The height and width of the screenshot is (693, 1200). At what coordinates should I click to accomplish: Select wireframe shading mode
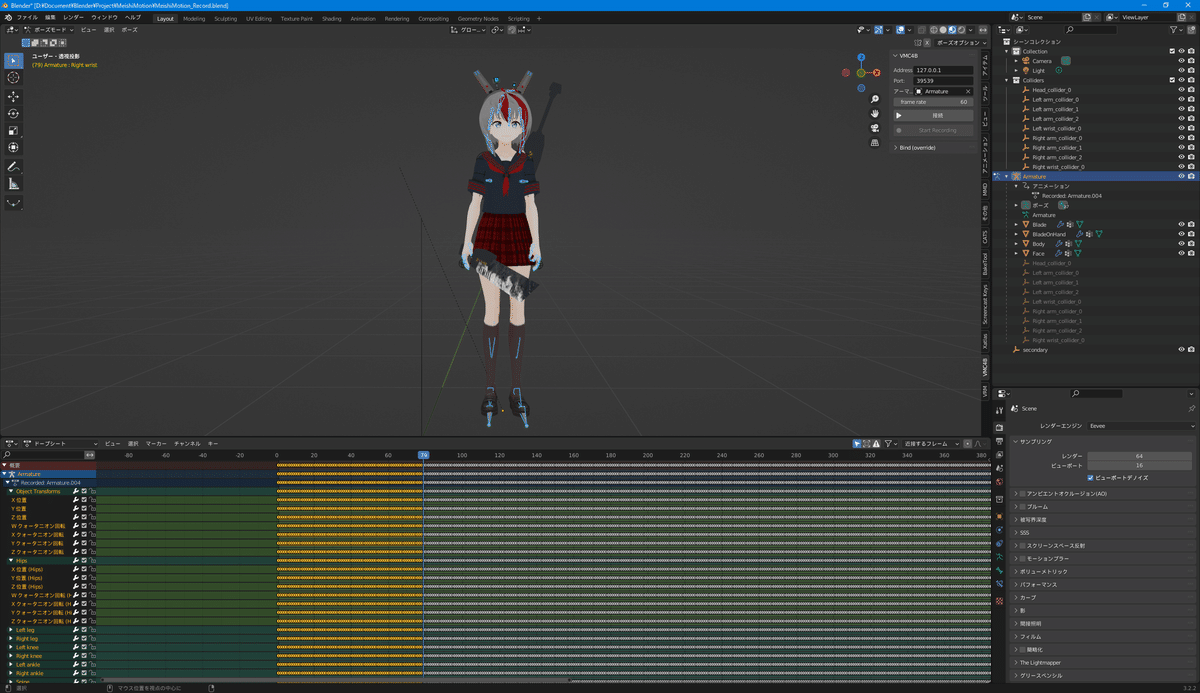point(933,30)
